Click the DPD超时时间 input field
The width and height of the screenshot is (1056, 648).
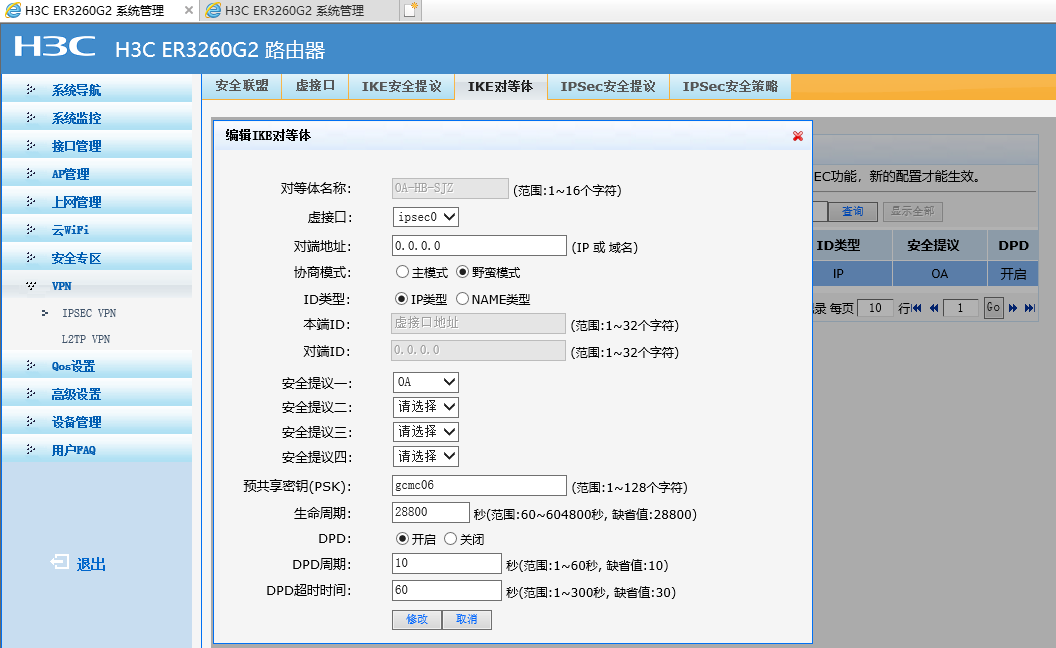pos(447,590)
